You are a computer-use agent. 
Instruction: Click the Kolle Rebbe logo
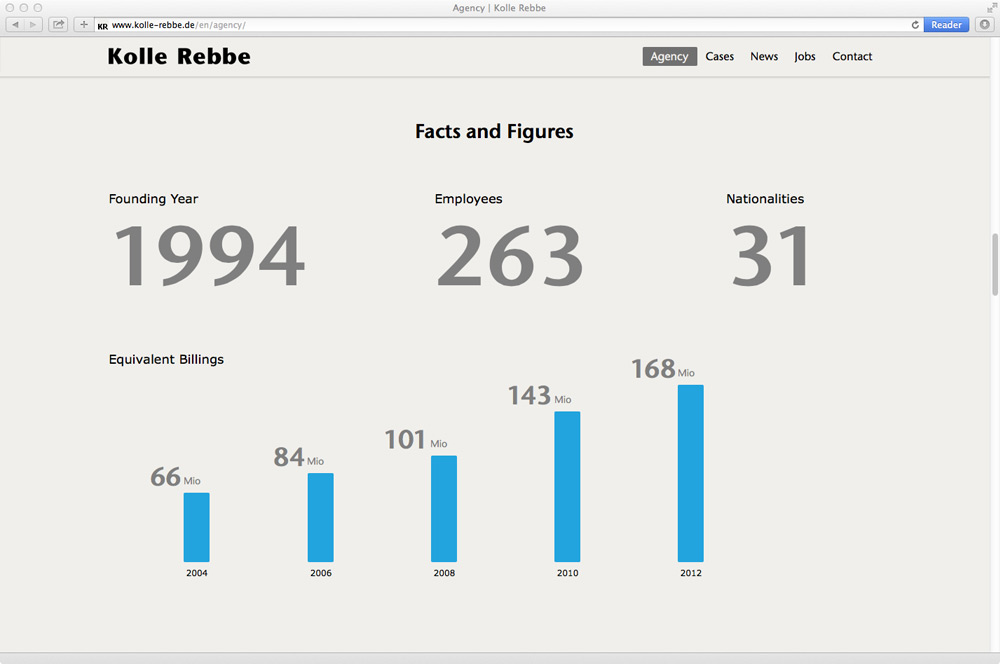click(179, 57)
